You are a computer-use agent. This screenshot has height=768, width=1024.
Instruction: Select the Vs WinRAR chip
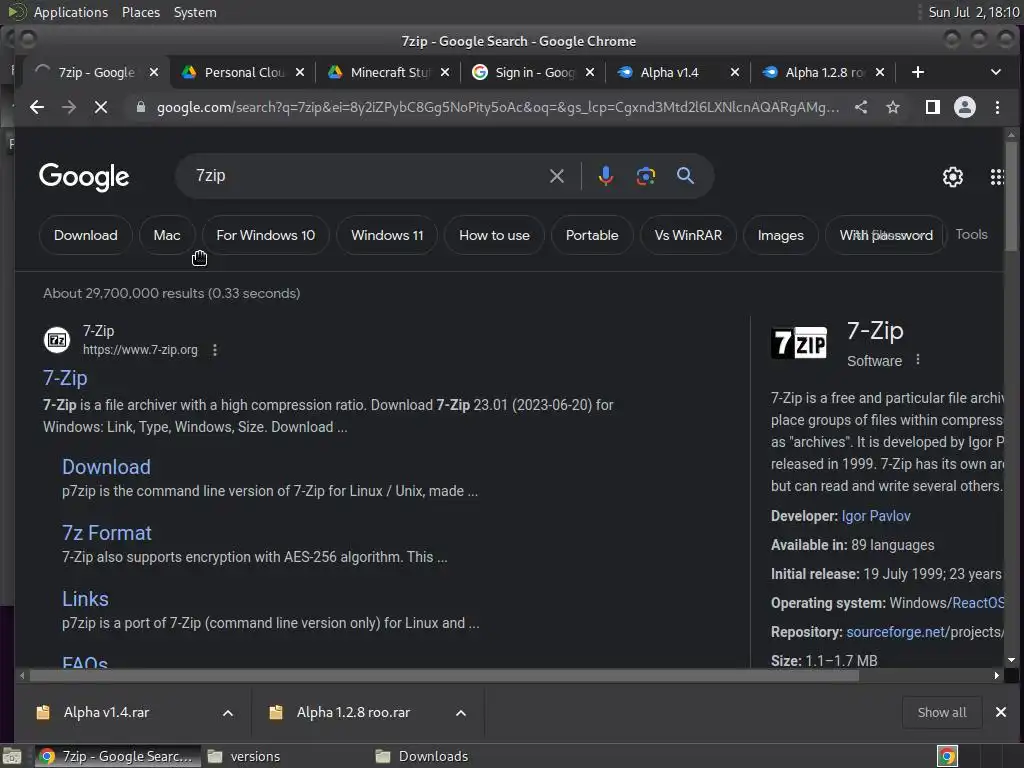[688, 235]
